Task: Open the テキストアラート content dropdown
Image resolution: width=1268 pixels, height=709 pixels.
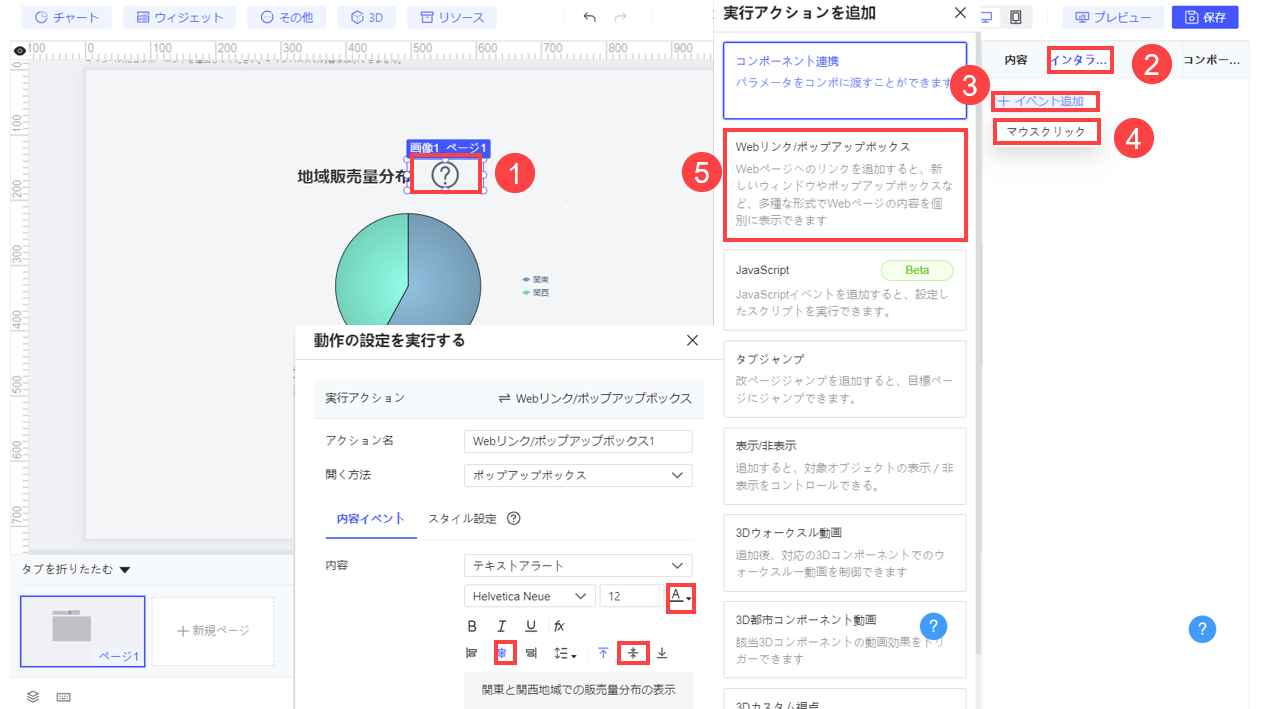Action: pyautogui.click(x=578, y=565)
